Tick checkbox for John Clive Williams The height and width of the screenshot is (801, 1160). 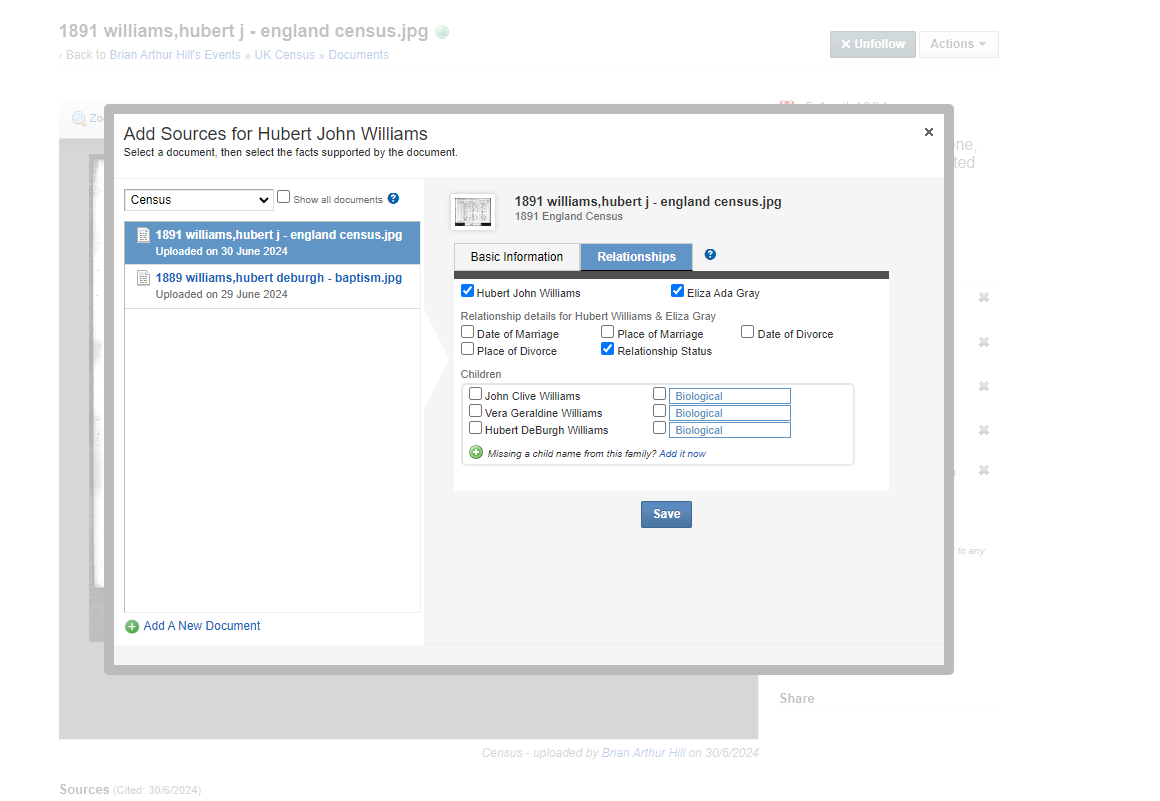(x=475, y=394)
